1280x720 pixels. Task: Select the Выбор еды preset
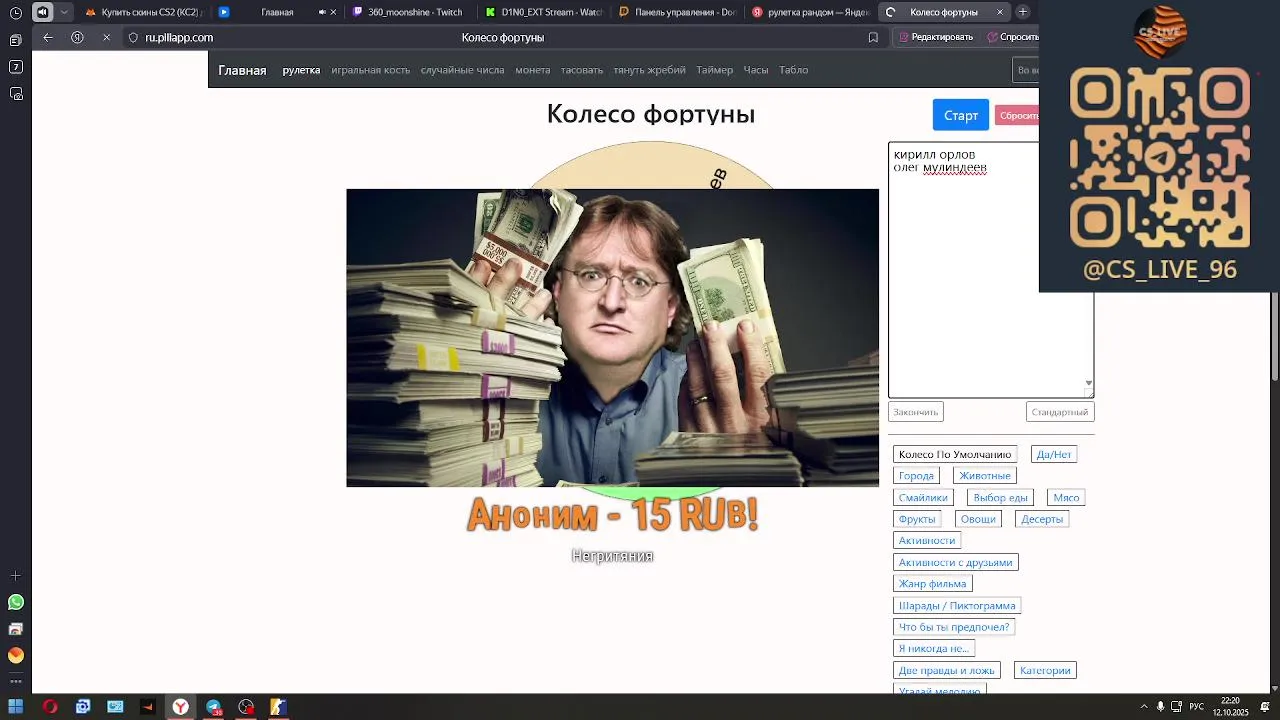pos(1001,498)
